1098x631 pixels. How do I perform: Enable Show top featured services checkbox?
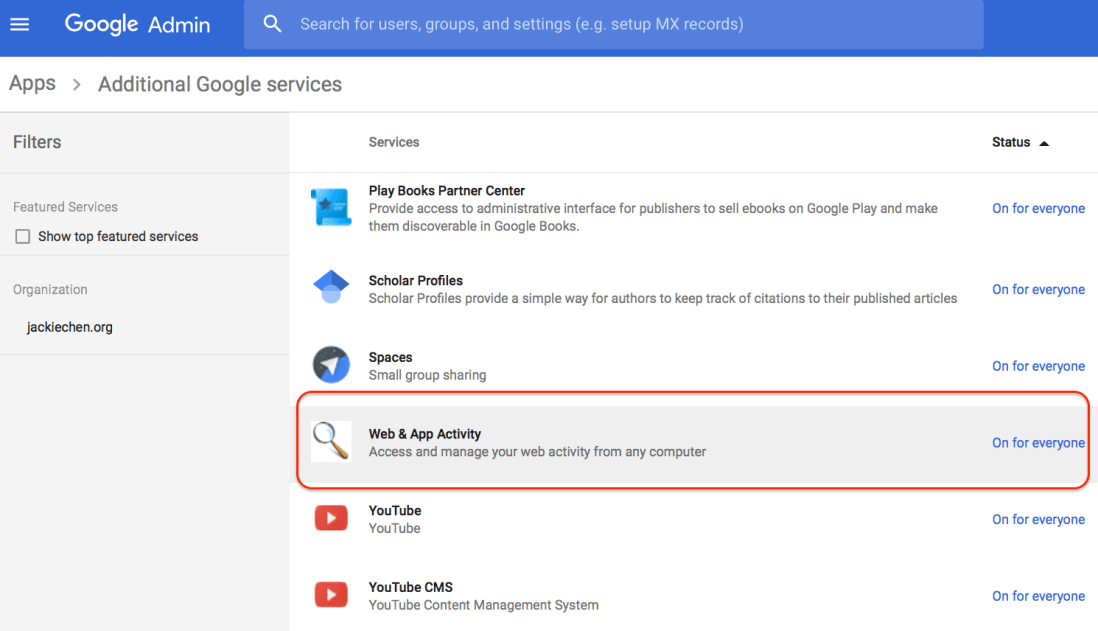[23, 237]
